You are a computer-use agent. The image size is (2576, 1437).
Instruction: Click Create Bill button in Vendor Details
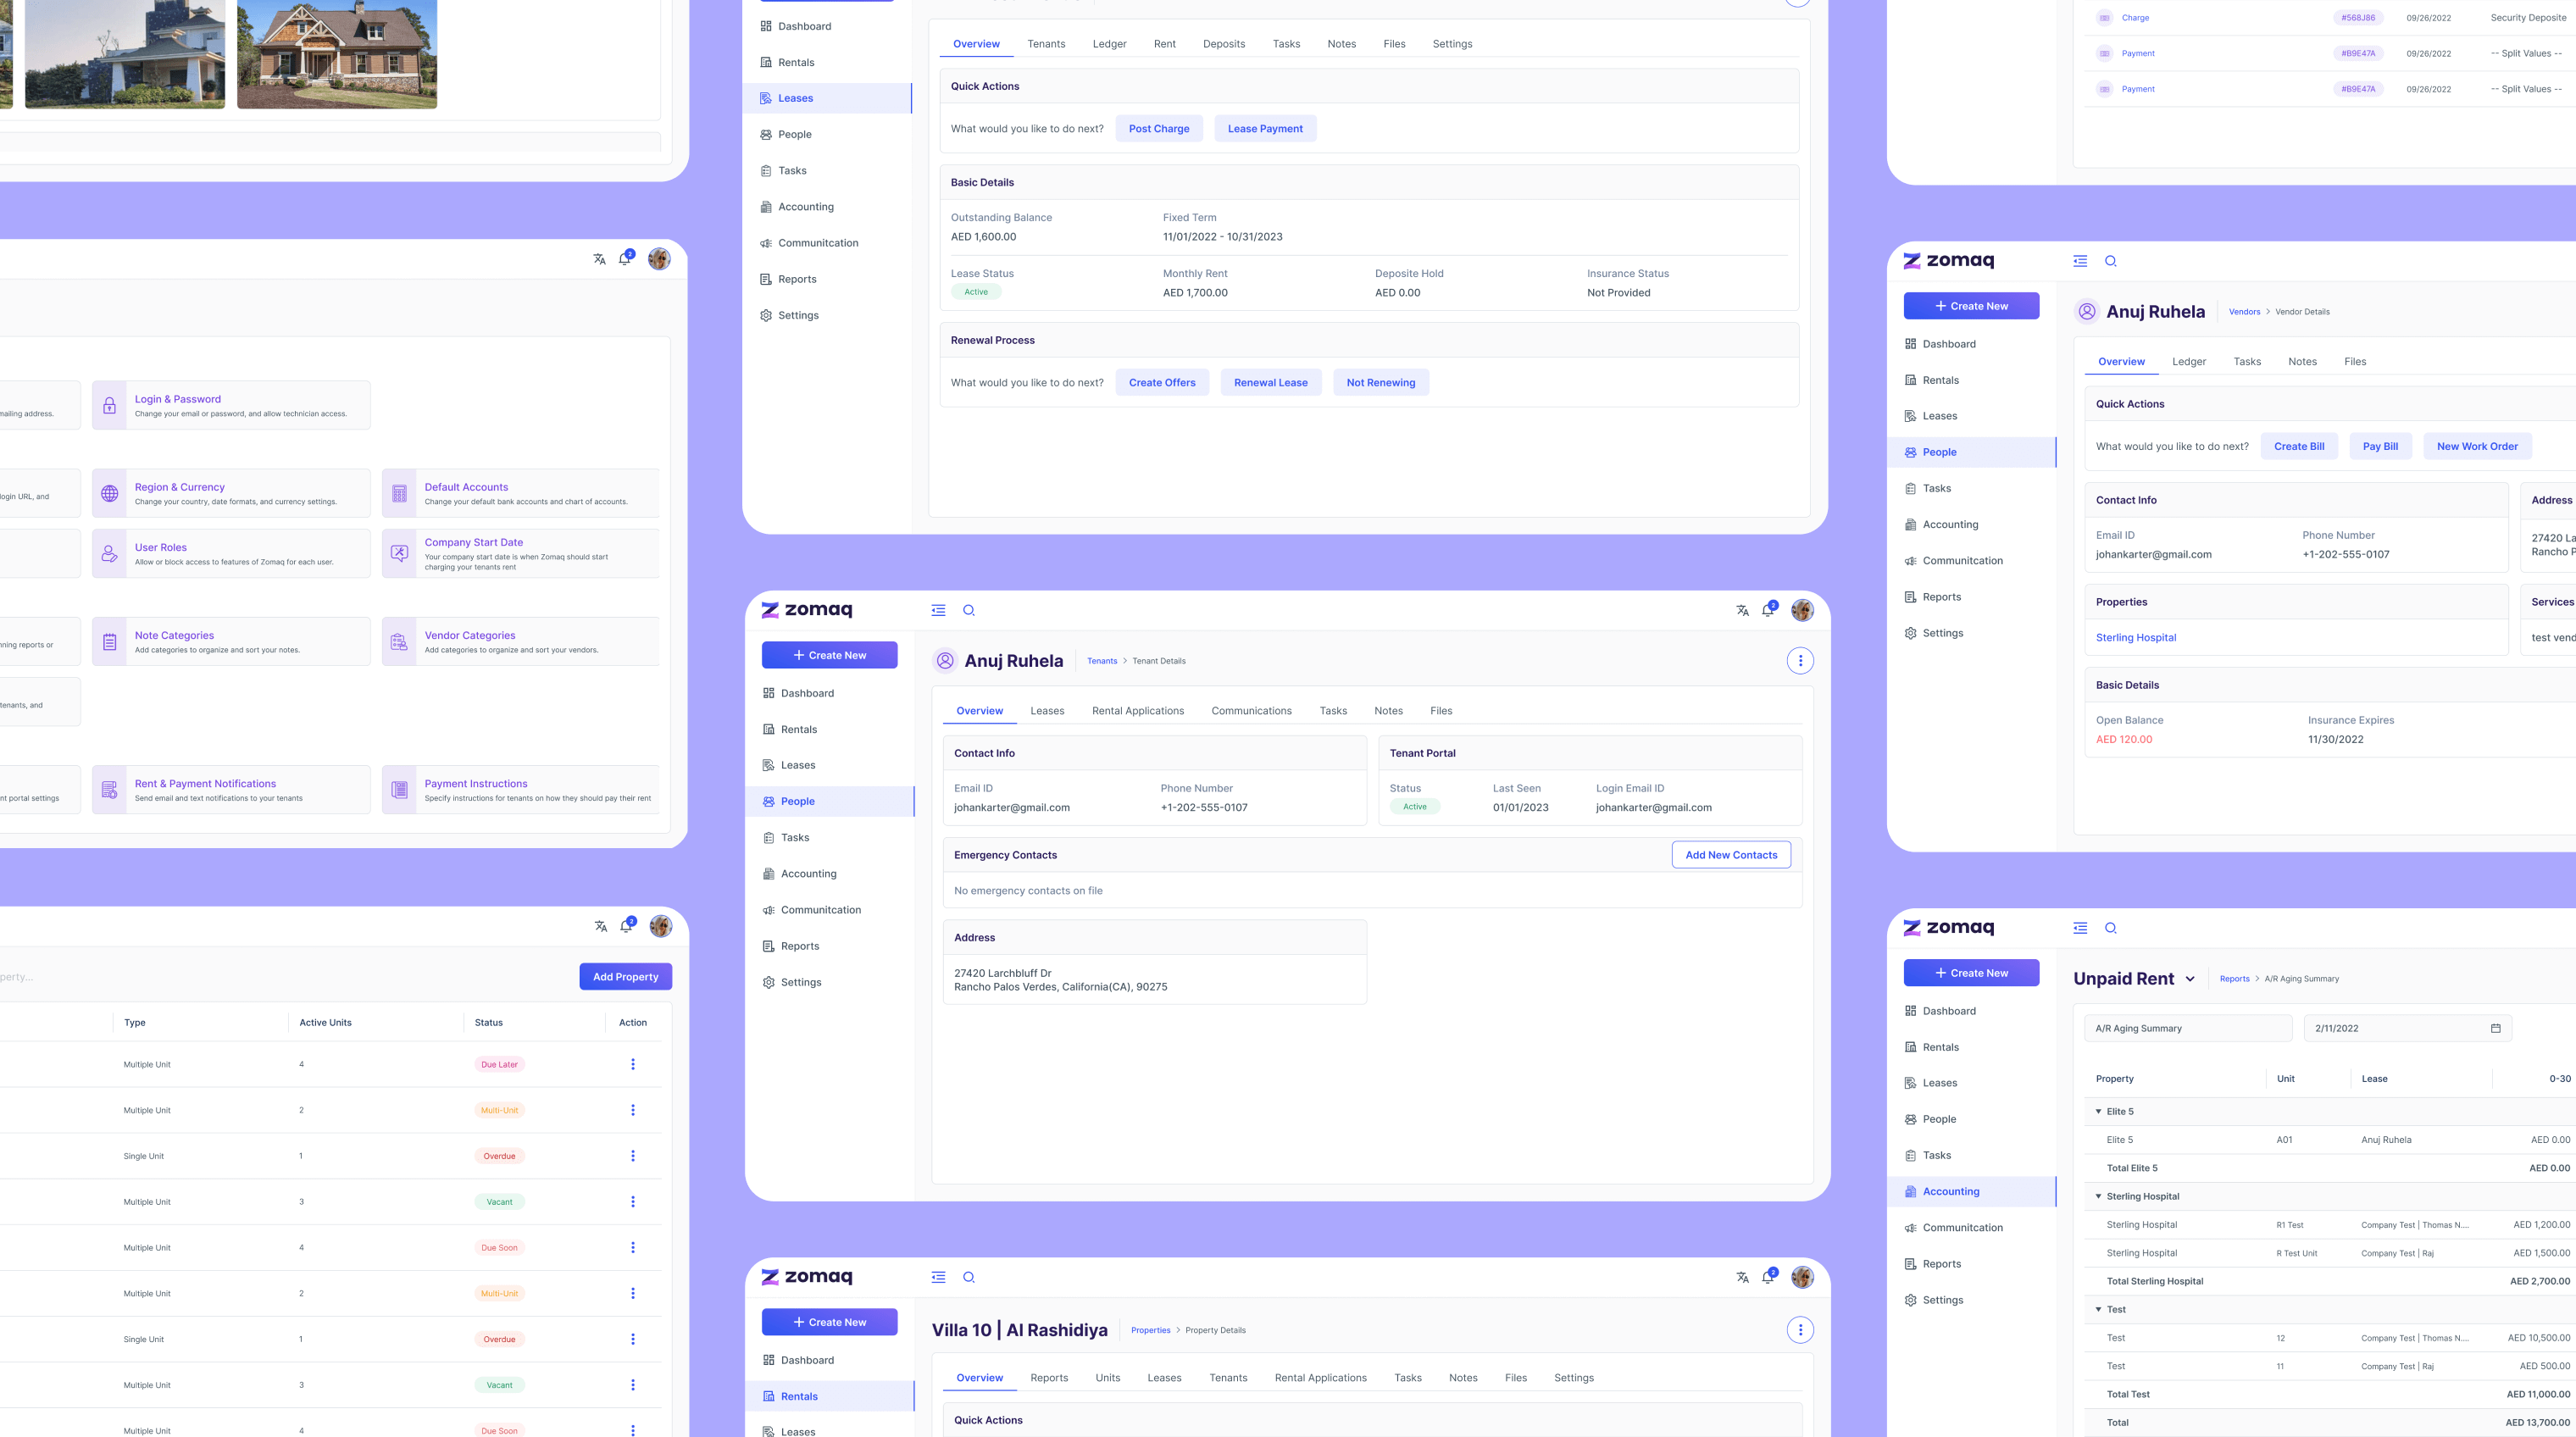[2299, 447]
